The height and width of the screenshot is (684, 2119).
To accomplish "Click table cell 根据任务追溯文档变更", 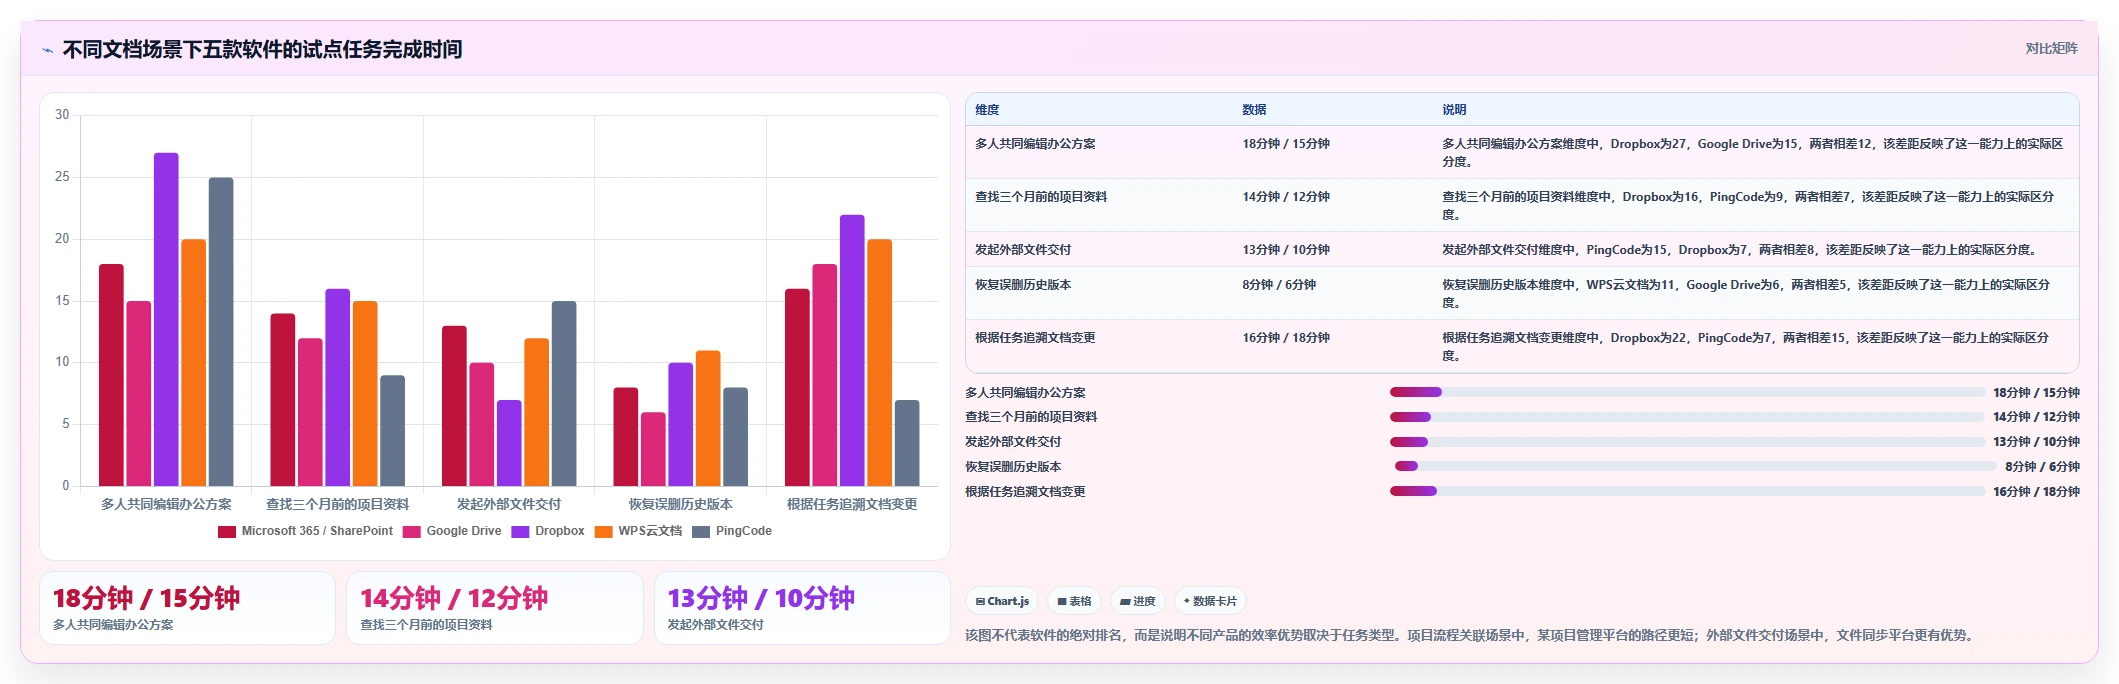I will coord(1035,338).
